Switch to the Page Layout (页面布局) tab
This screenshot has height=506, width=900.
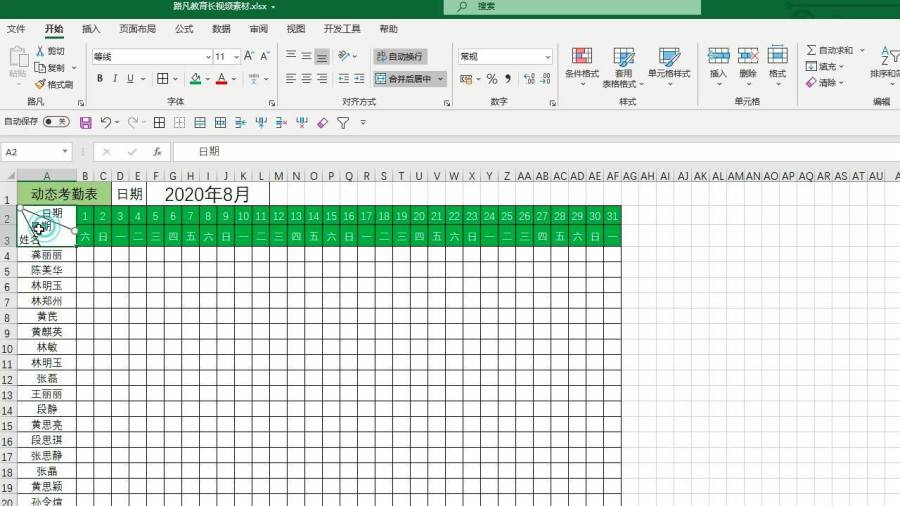point(137,29)
